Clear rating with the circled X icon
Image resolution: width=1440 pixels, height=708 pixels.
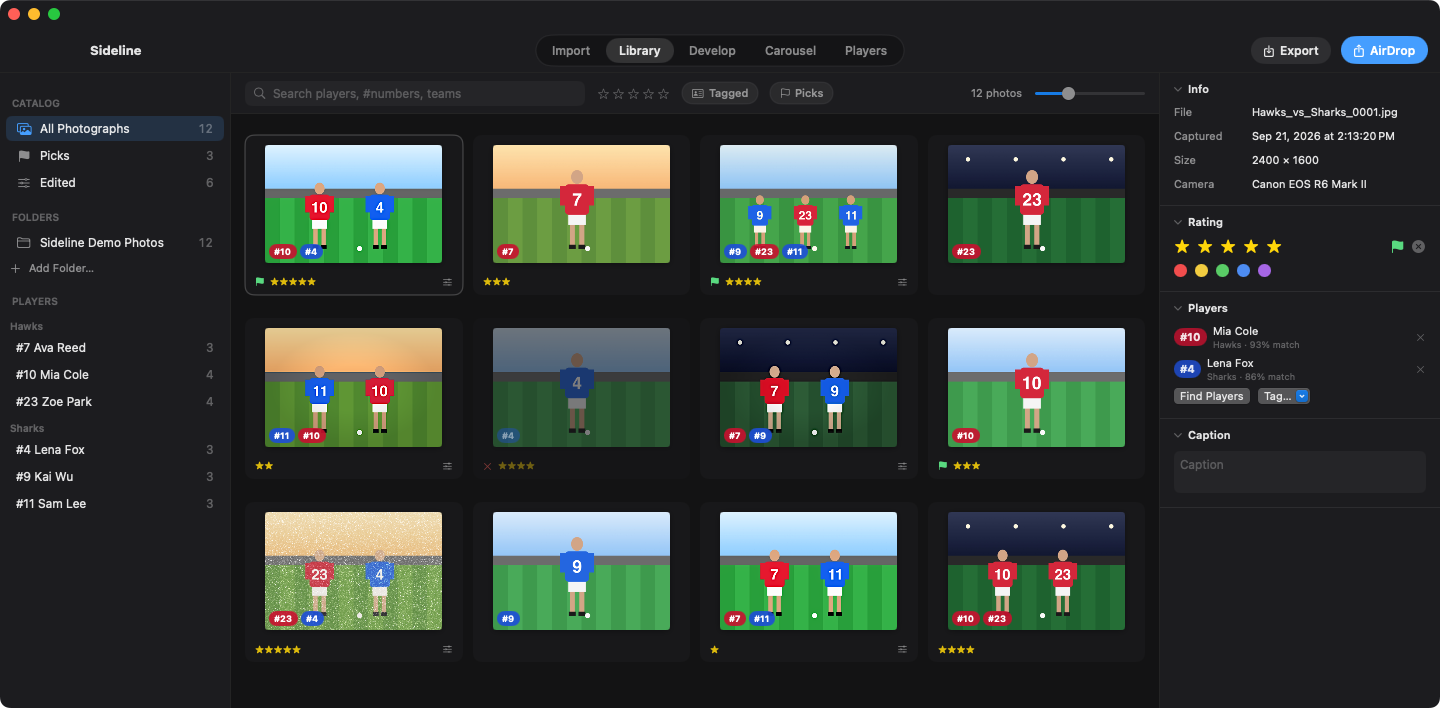click(1418, 246)
